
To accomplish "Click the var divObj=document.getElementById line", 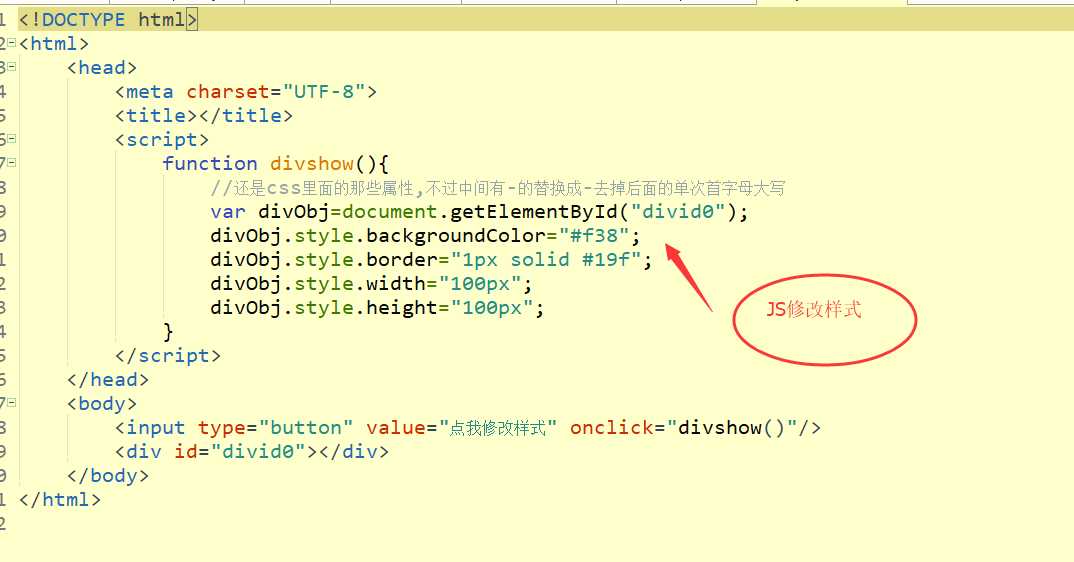I will 479,212.
